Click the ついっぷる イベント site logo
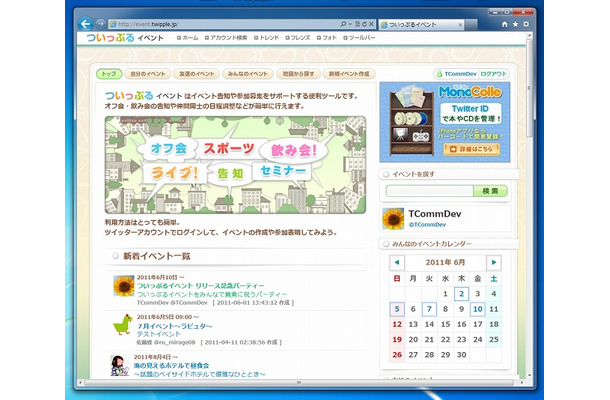 pyautogui.click(x=124, y=38)
